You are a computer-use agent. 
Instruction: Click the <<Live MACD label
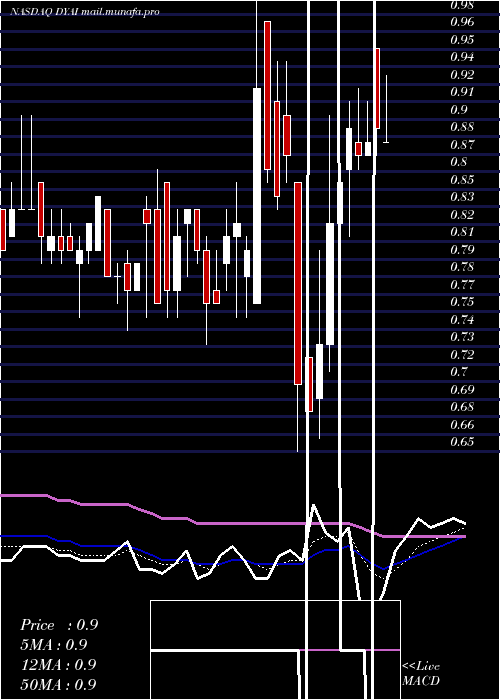(x=421, y=673)
